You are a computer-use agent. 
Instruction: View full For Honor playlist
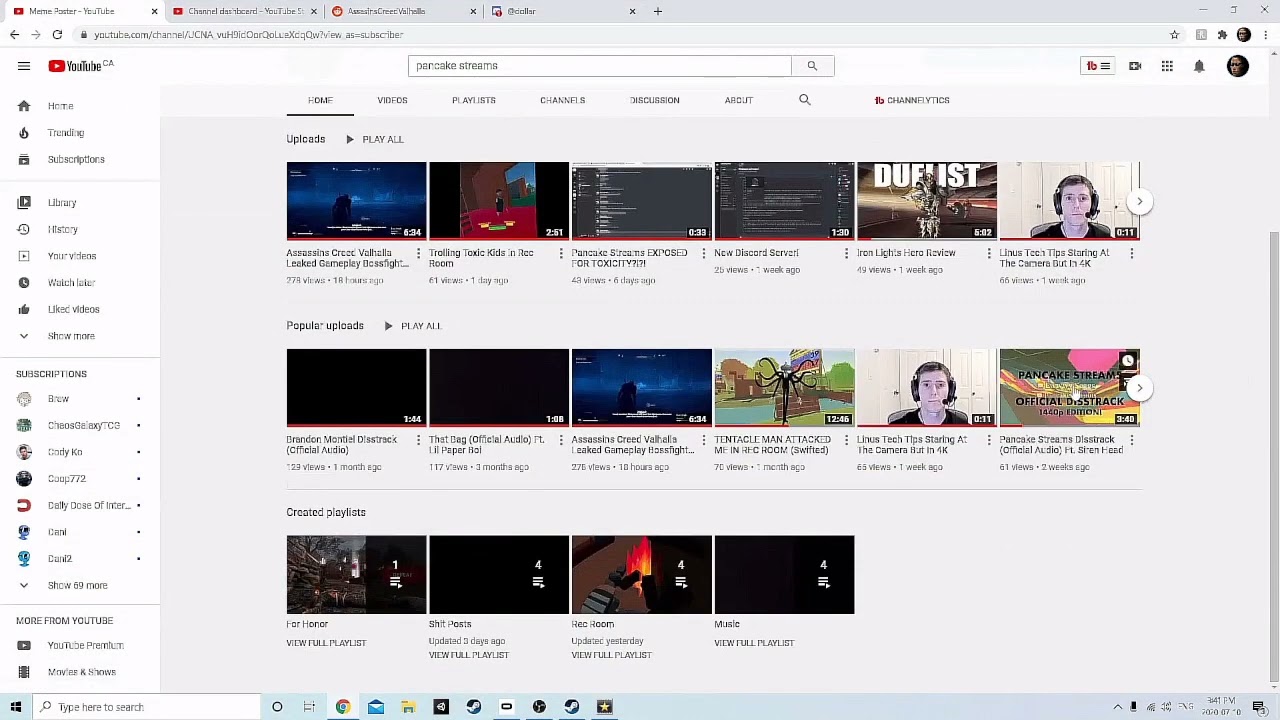point(326,643)
